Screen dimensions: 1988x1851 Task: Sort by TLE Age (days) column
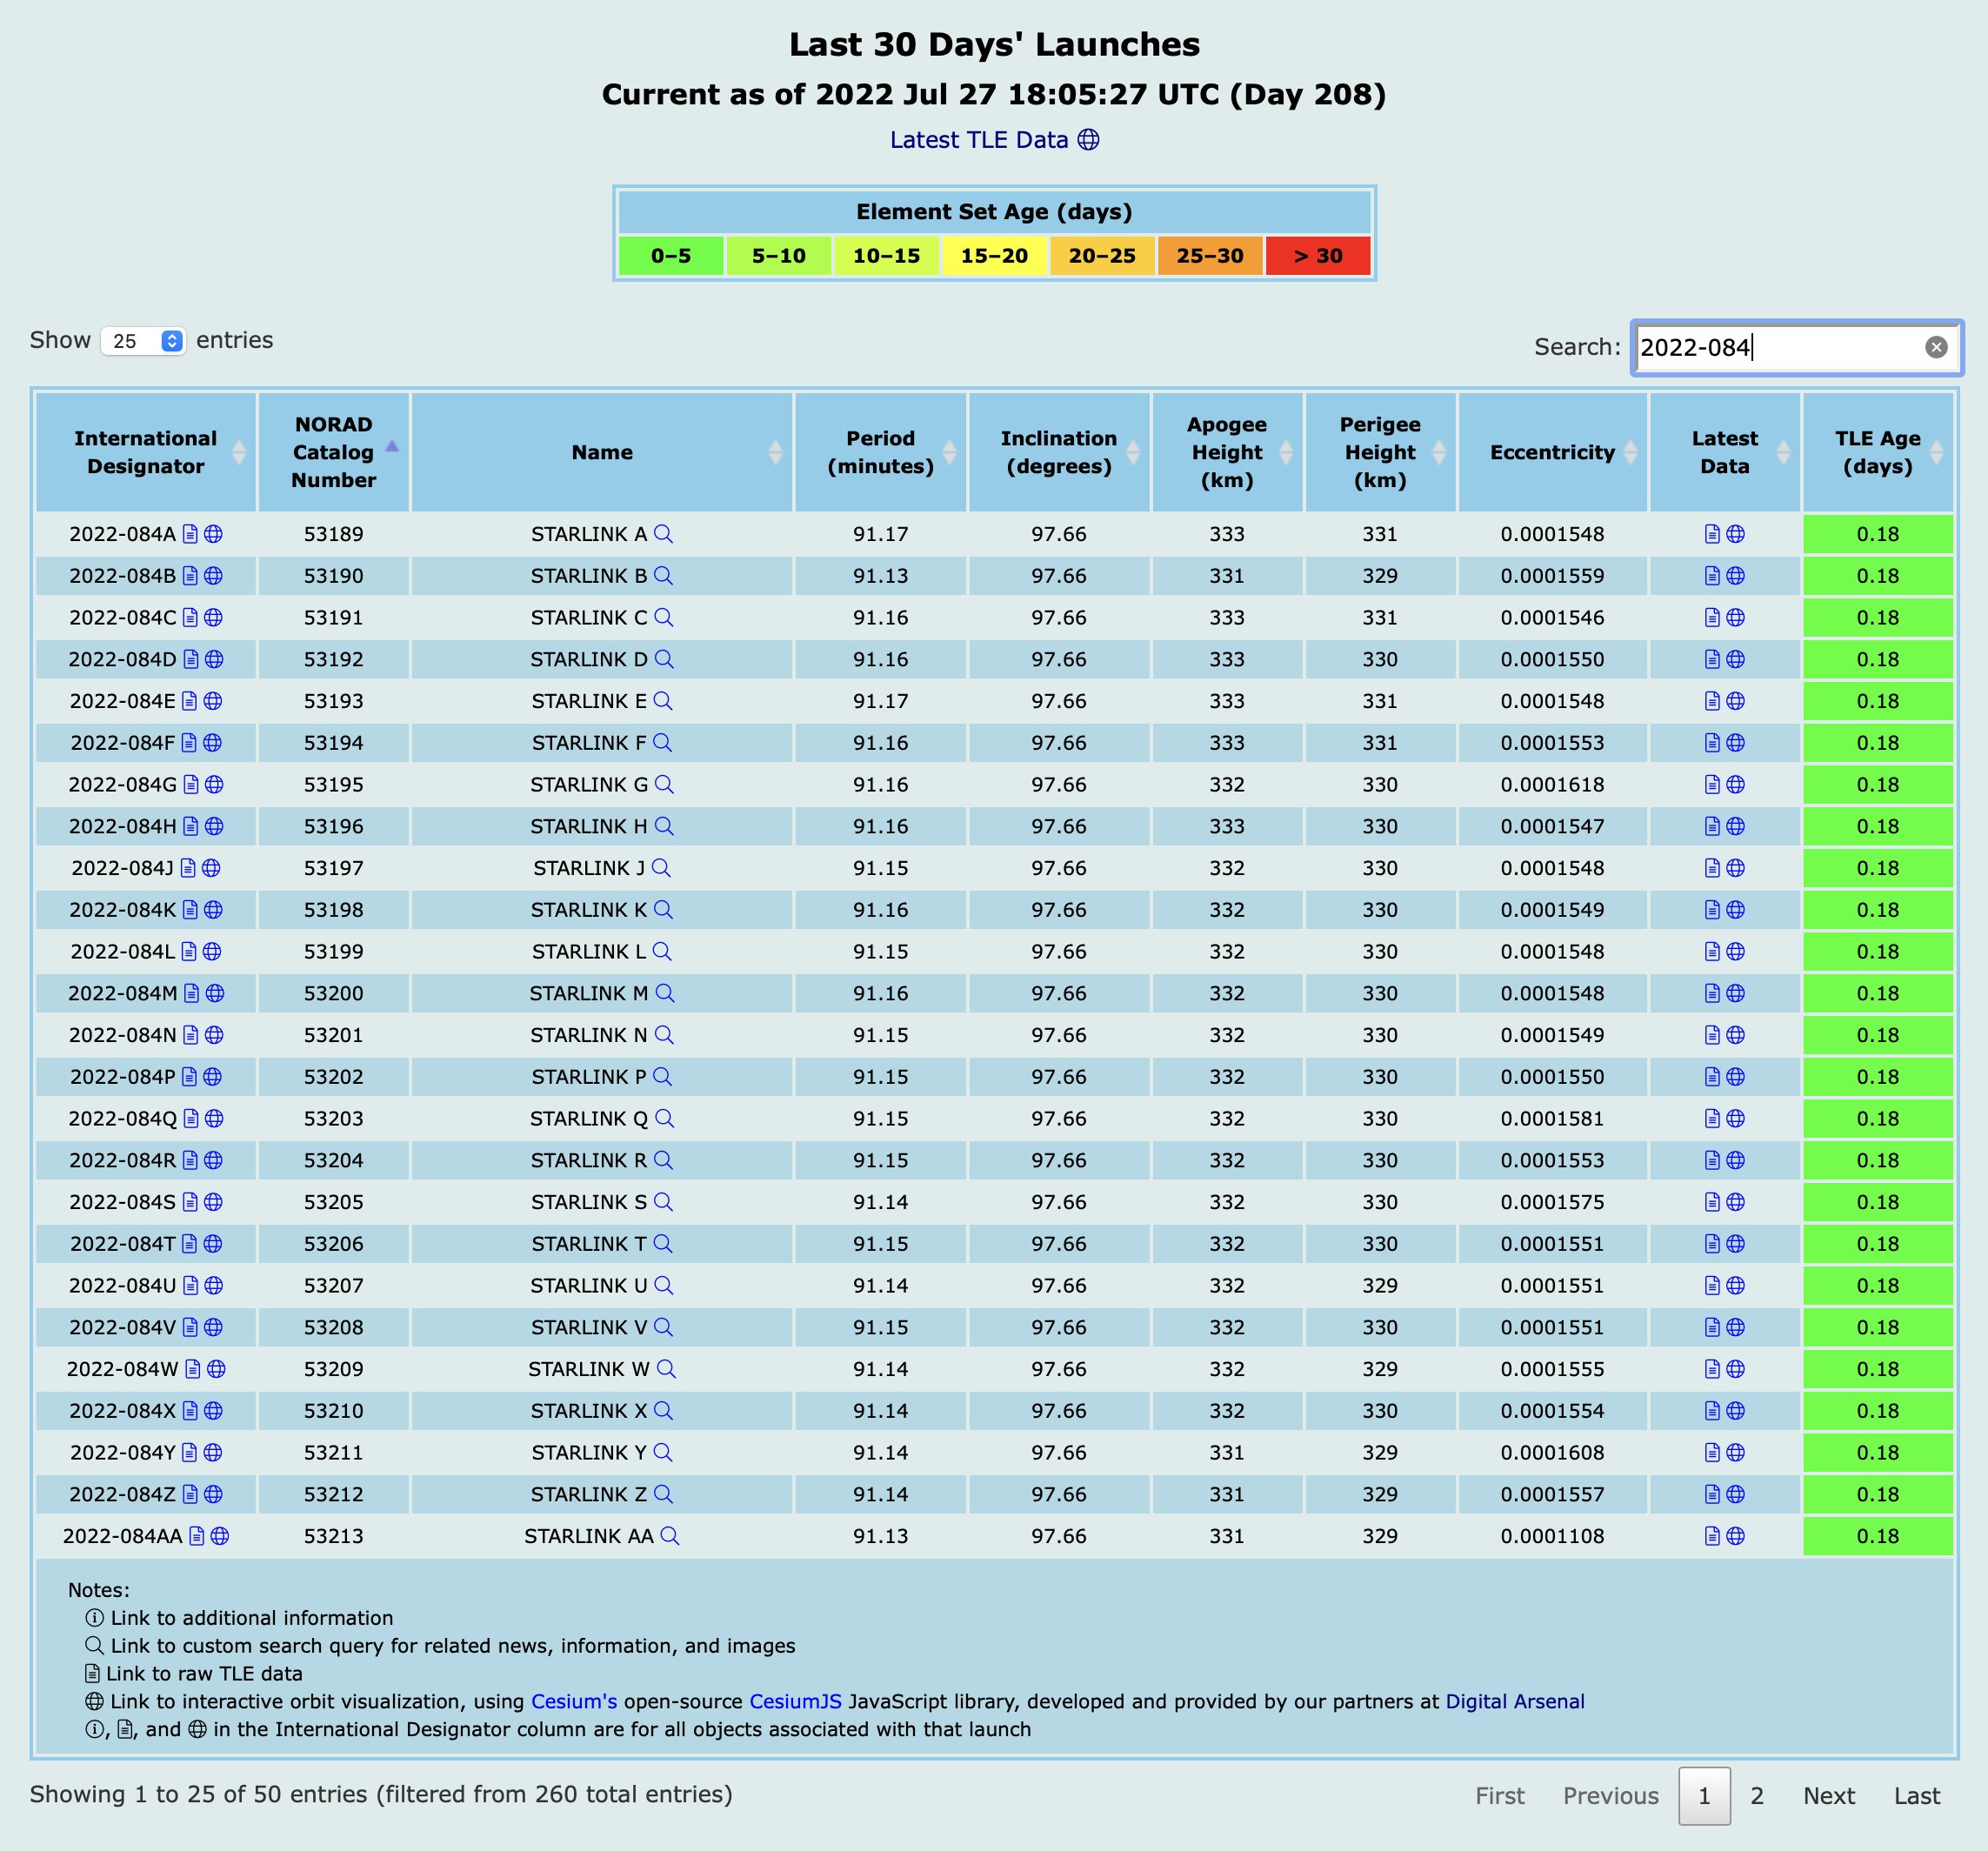[1878, 452]
